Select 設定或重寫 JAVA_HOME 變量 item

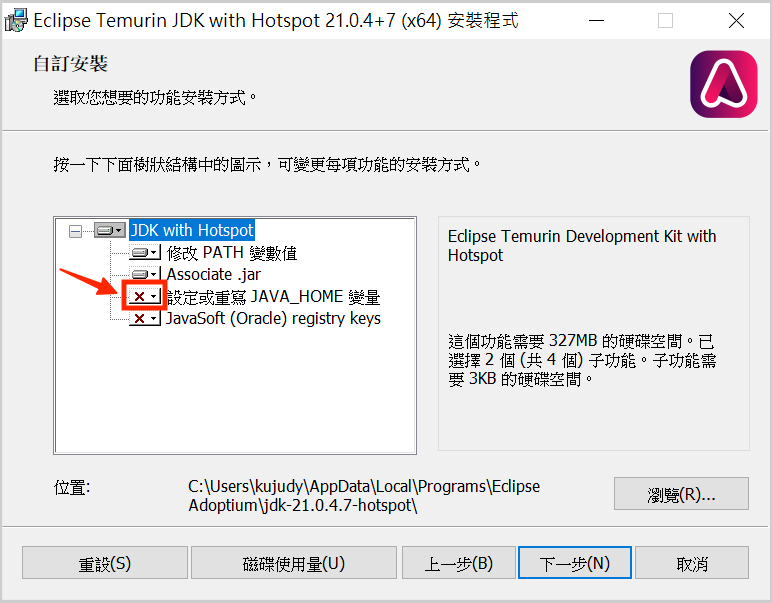pos(273,296)
